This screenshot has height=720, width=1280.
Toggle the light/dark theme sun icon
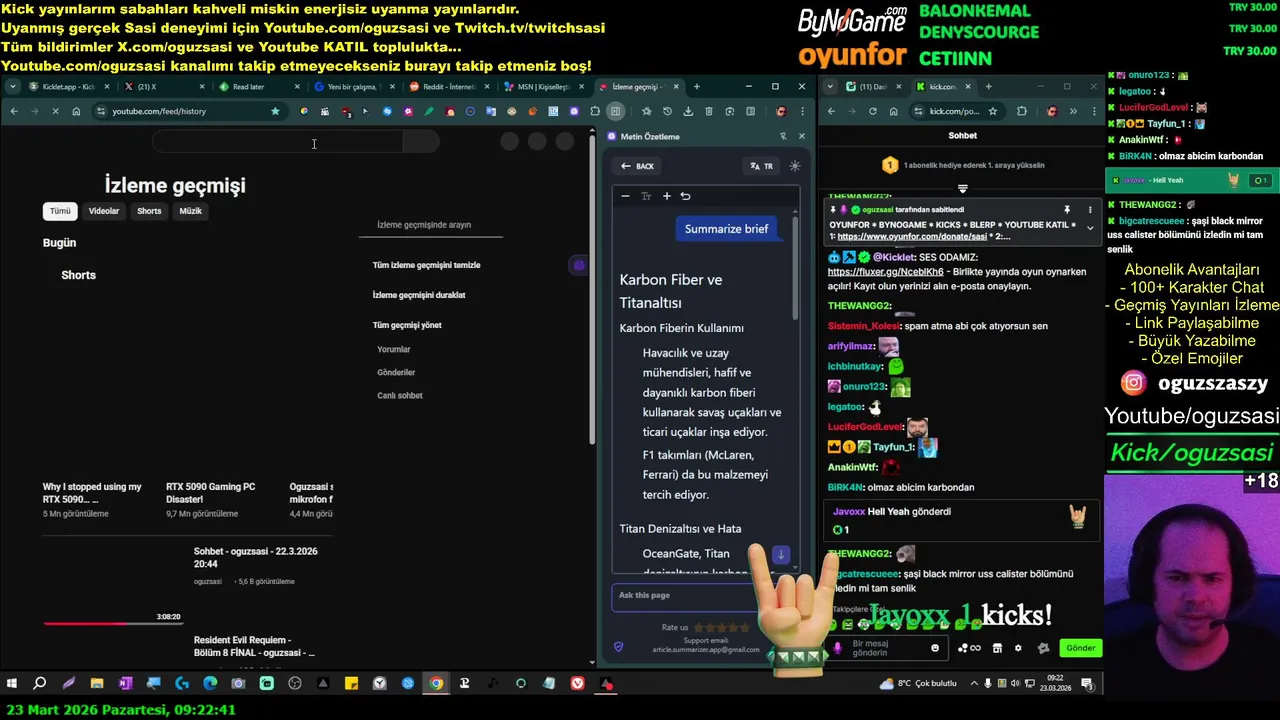795,166
